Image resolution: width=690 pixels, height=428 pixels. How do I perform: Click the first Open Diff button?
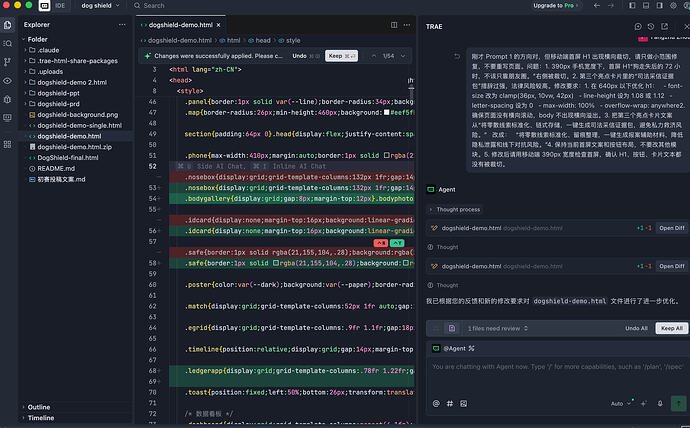pos(672,228)
